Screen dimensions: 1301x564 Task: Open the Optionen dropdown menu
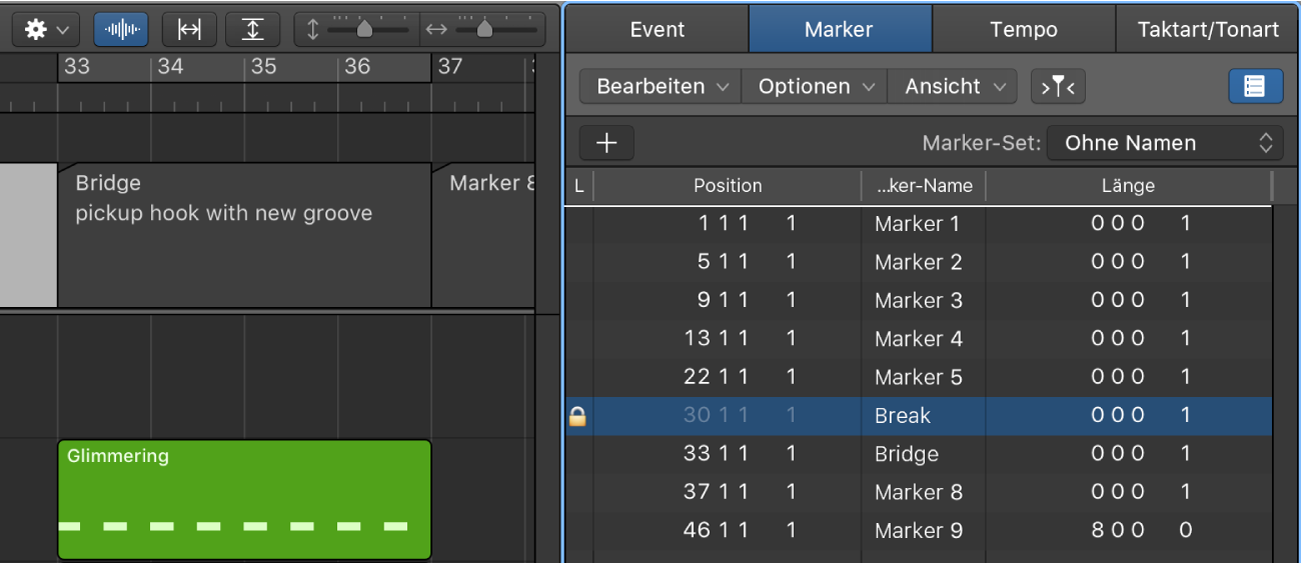pyautogui.click(x=815, y=87)
